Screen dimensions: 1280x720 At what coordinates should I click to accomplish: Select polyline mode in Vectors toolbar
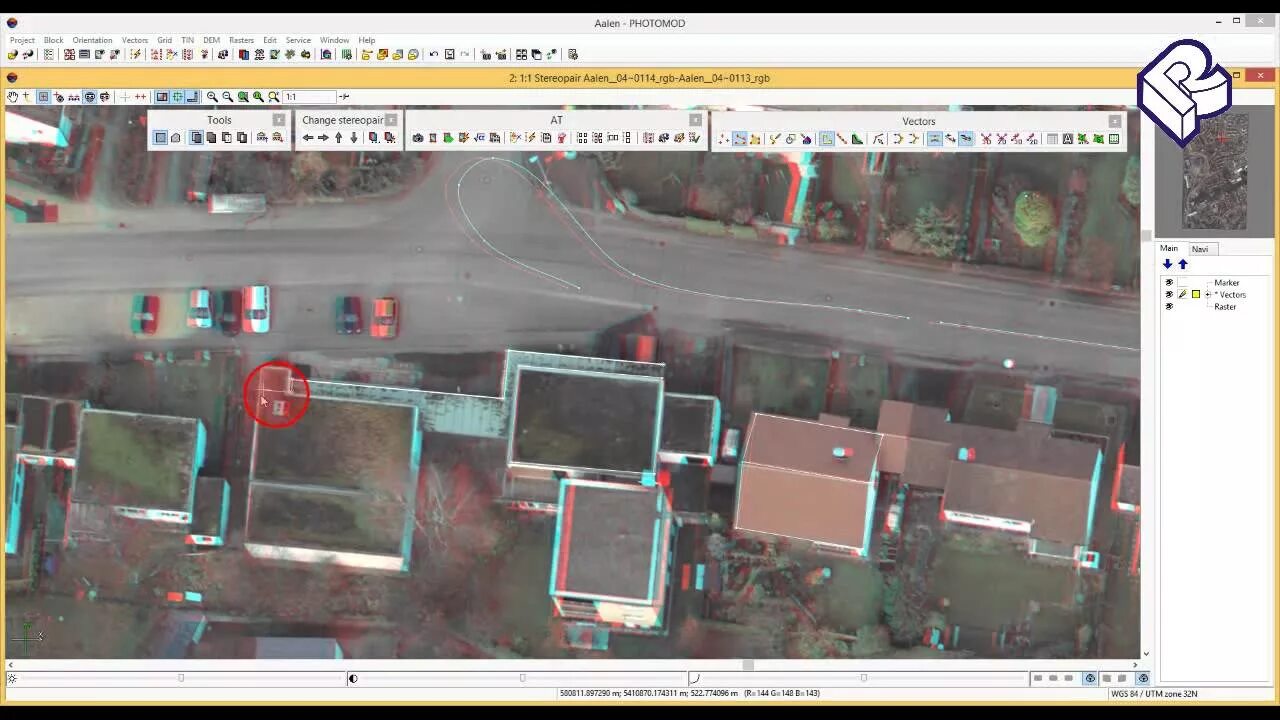click(x=739, y=138)
